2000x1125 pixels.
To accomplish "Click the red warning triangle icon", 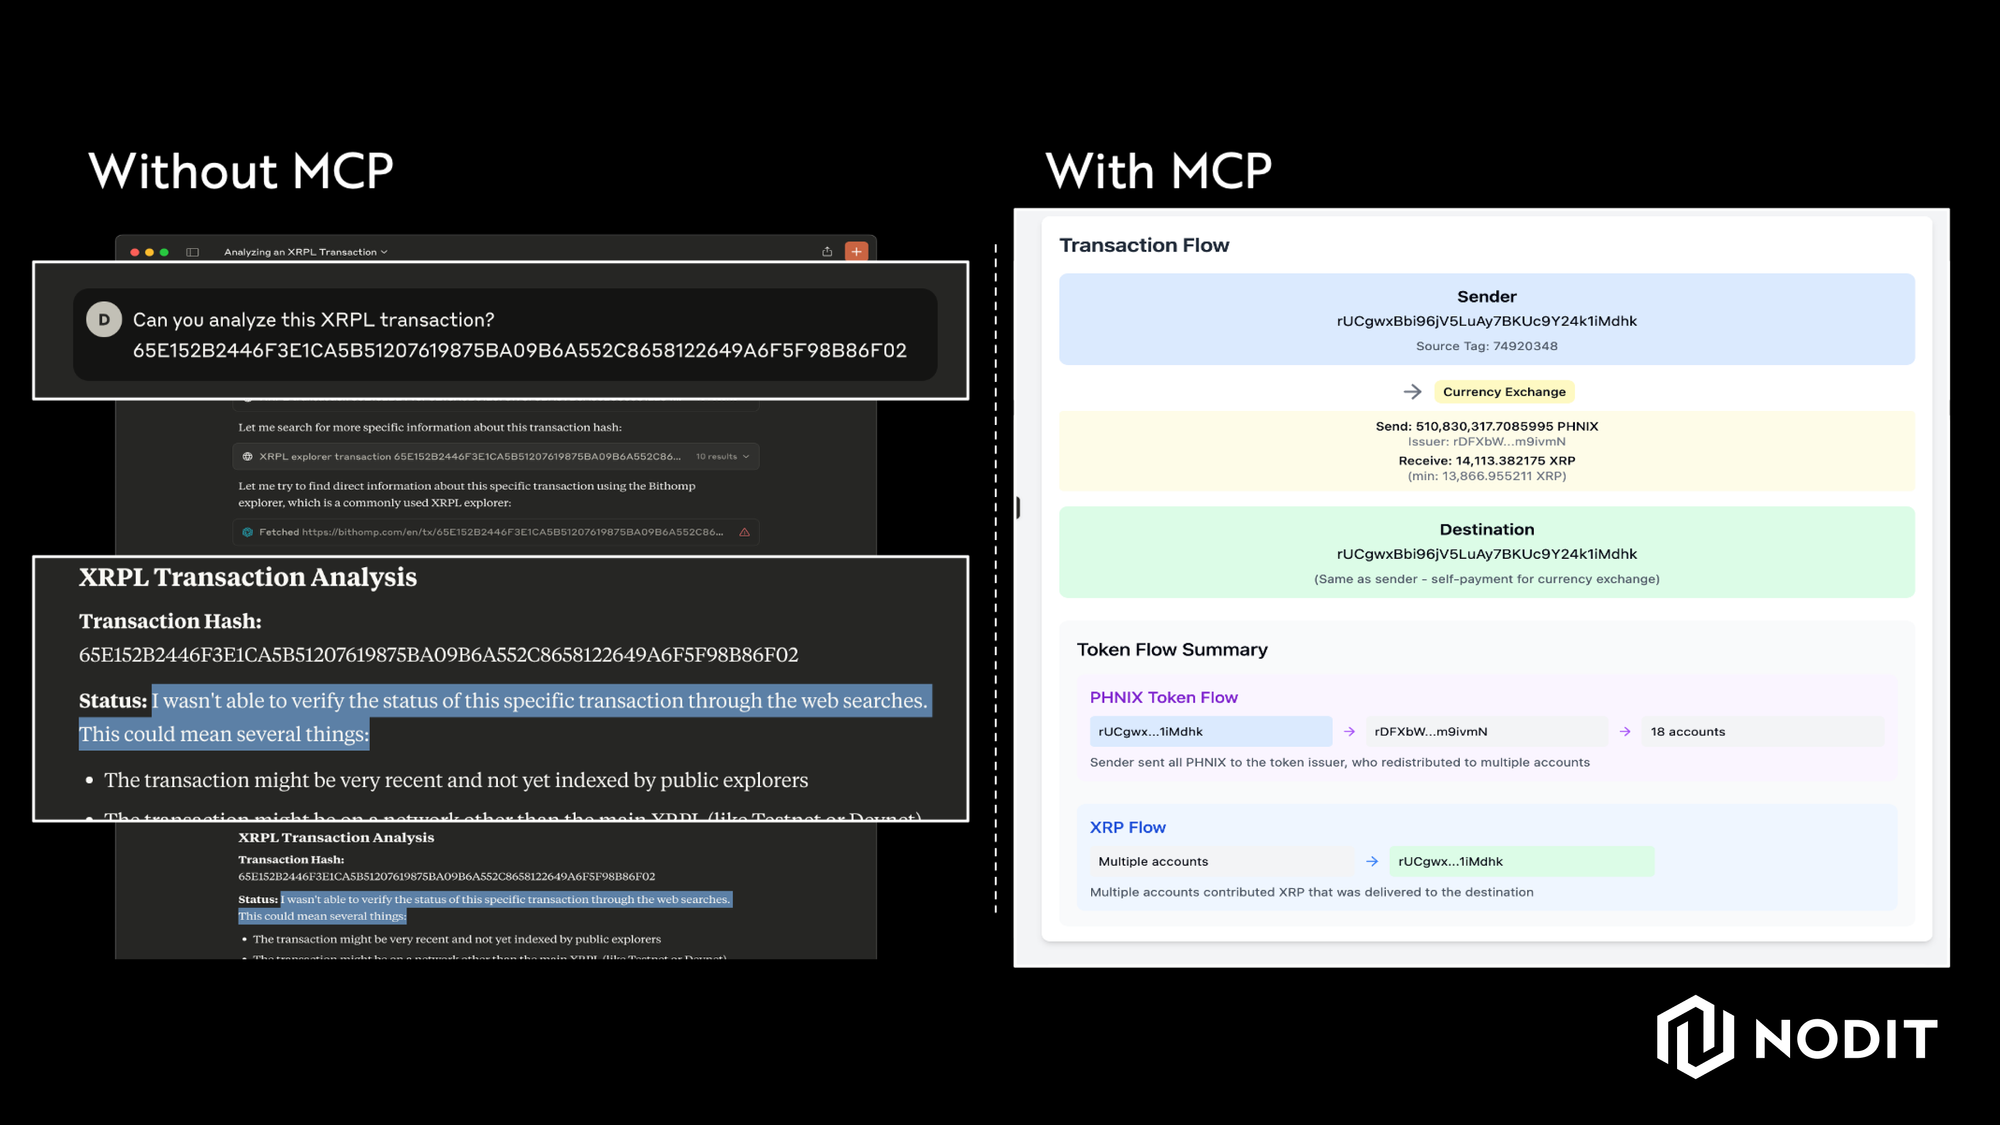I will 744,532.
